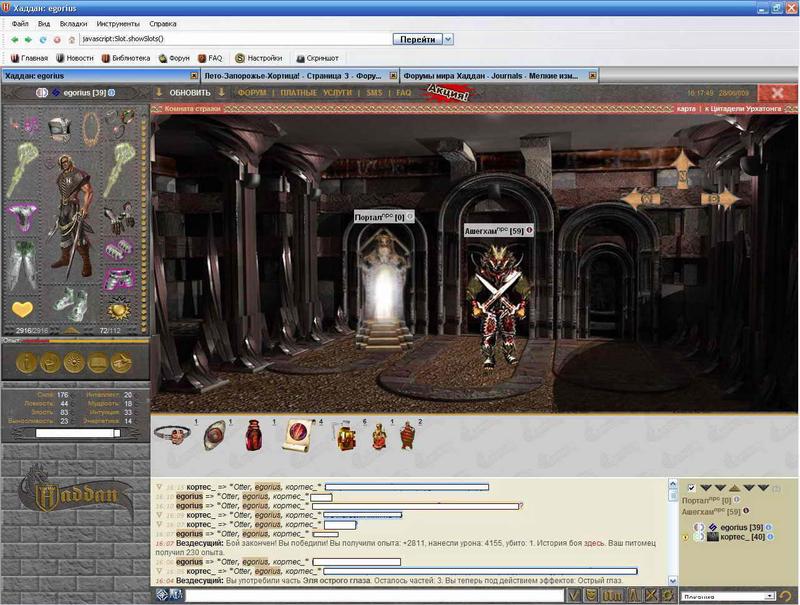
Task: Move west with the W arrow
Action: click(x=641, y=199)
